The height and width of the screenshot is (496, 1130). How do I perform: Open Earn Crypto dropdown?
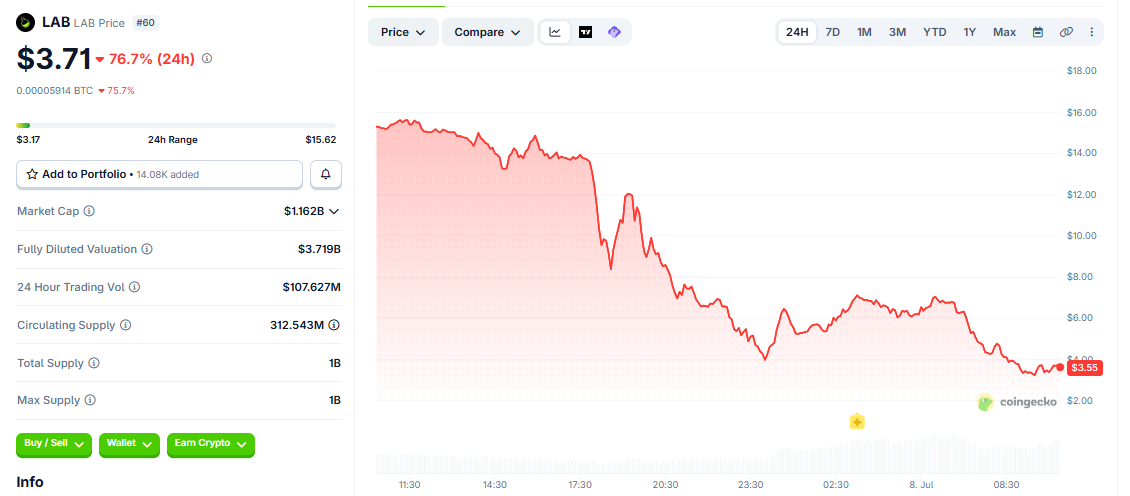210,445
